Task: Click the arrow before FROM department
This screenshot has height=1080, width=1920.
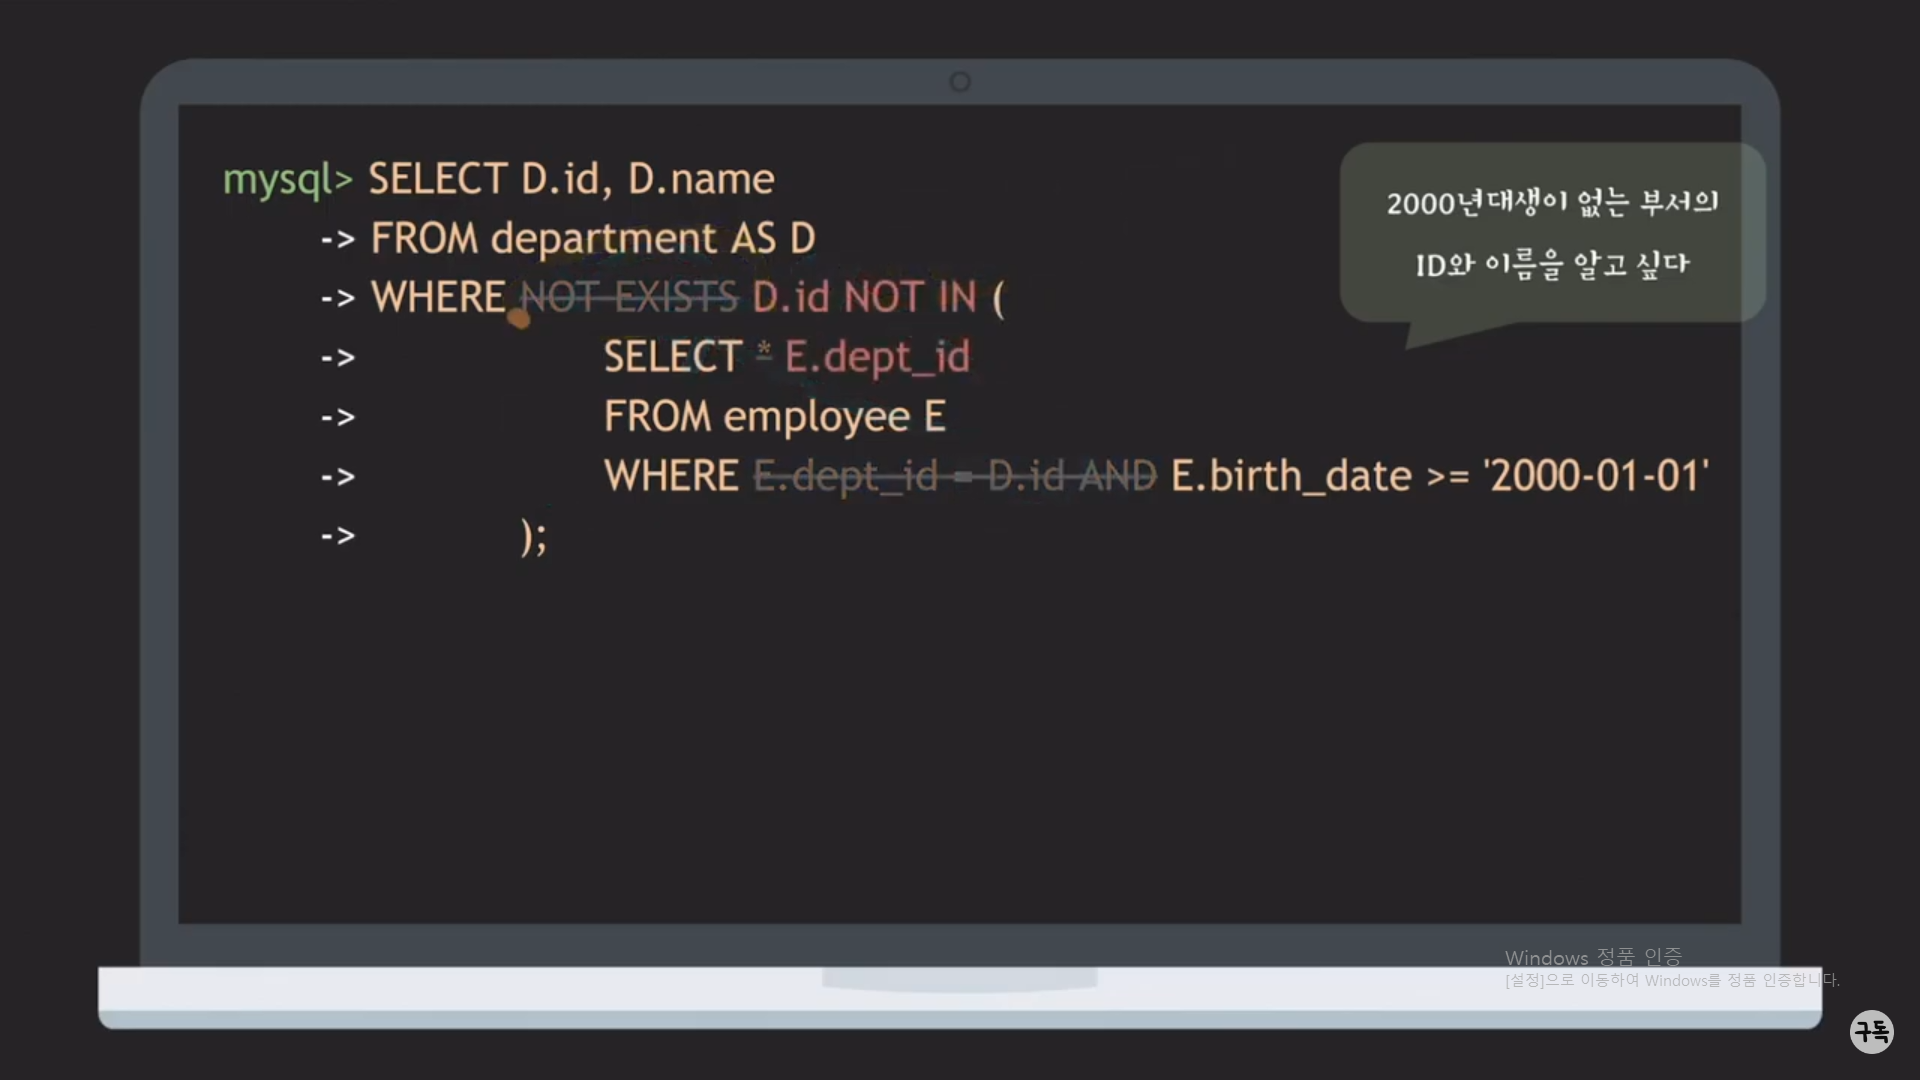Action: tap(338, 240)
